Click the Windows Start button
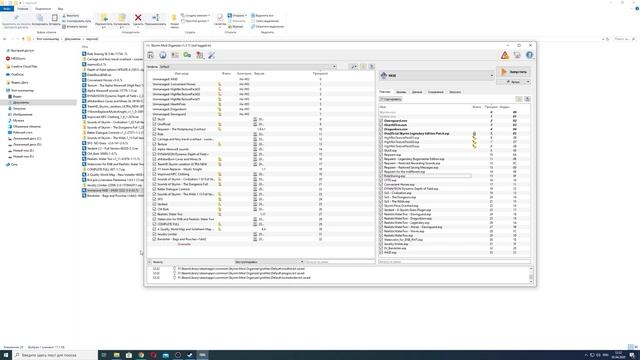Viewport: 640px width, 360px height. [6, 355]
